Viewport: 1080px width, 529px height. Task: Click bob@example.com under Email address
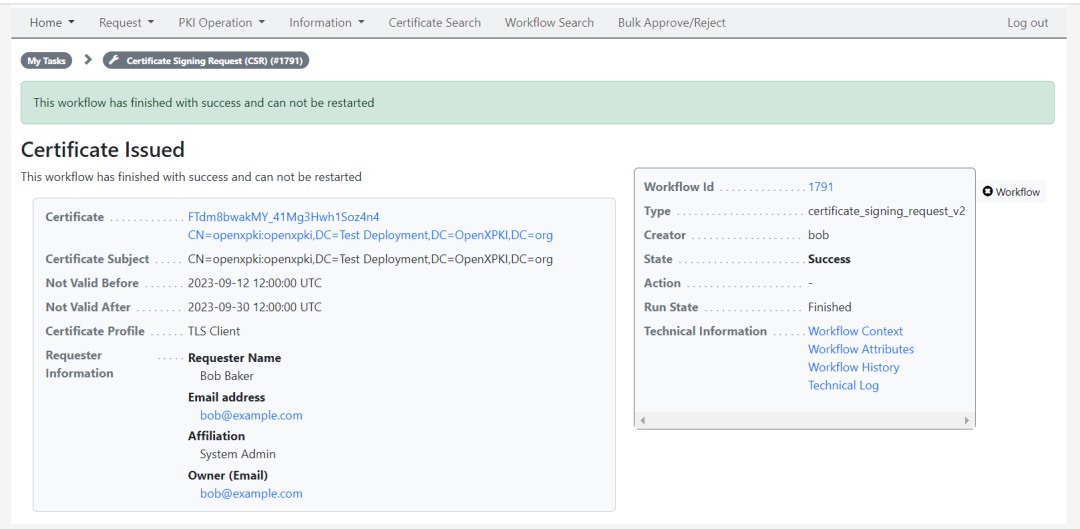coord(251,415)
